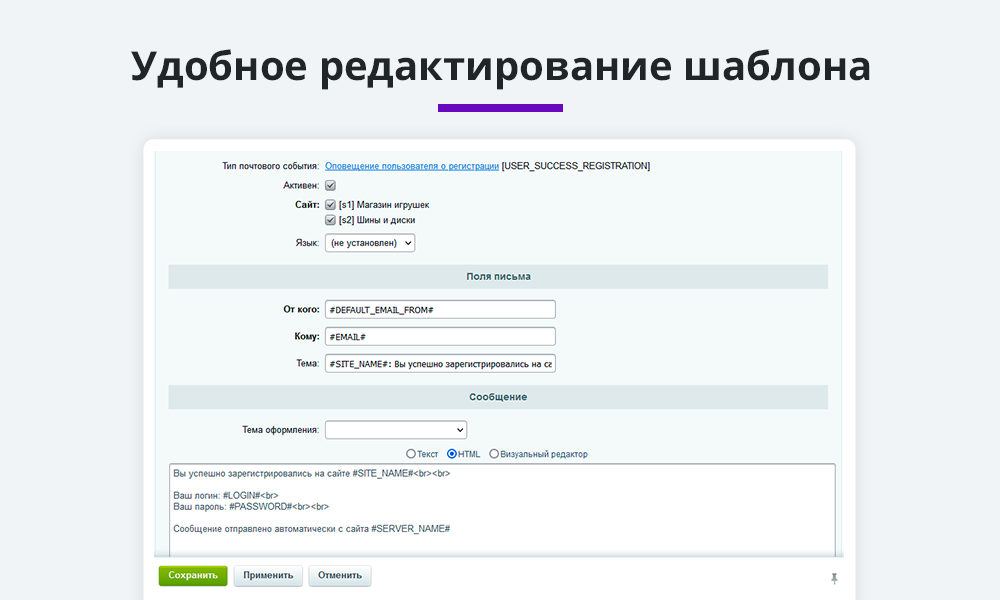Uncheck the [s2] Шины и диски site
1000x600 pixels.
331,220
